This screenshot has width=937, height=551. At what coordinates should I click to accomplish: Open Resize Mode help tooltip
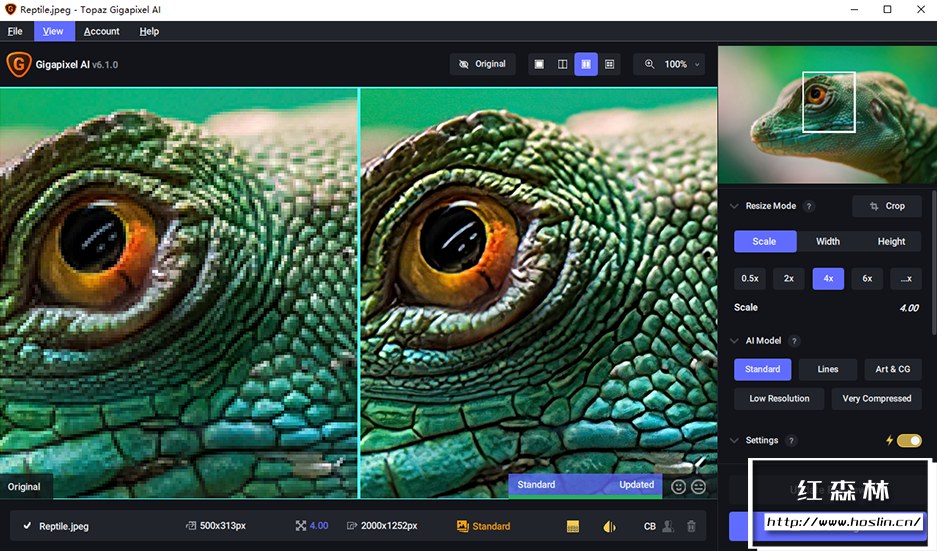coord(809,206)
